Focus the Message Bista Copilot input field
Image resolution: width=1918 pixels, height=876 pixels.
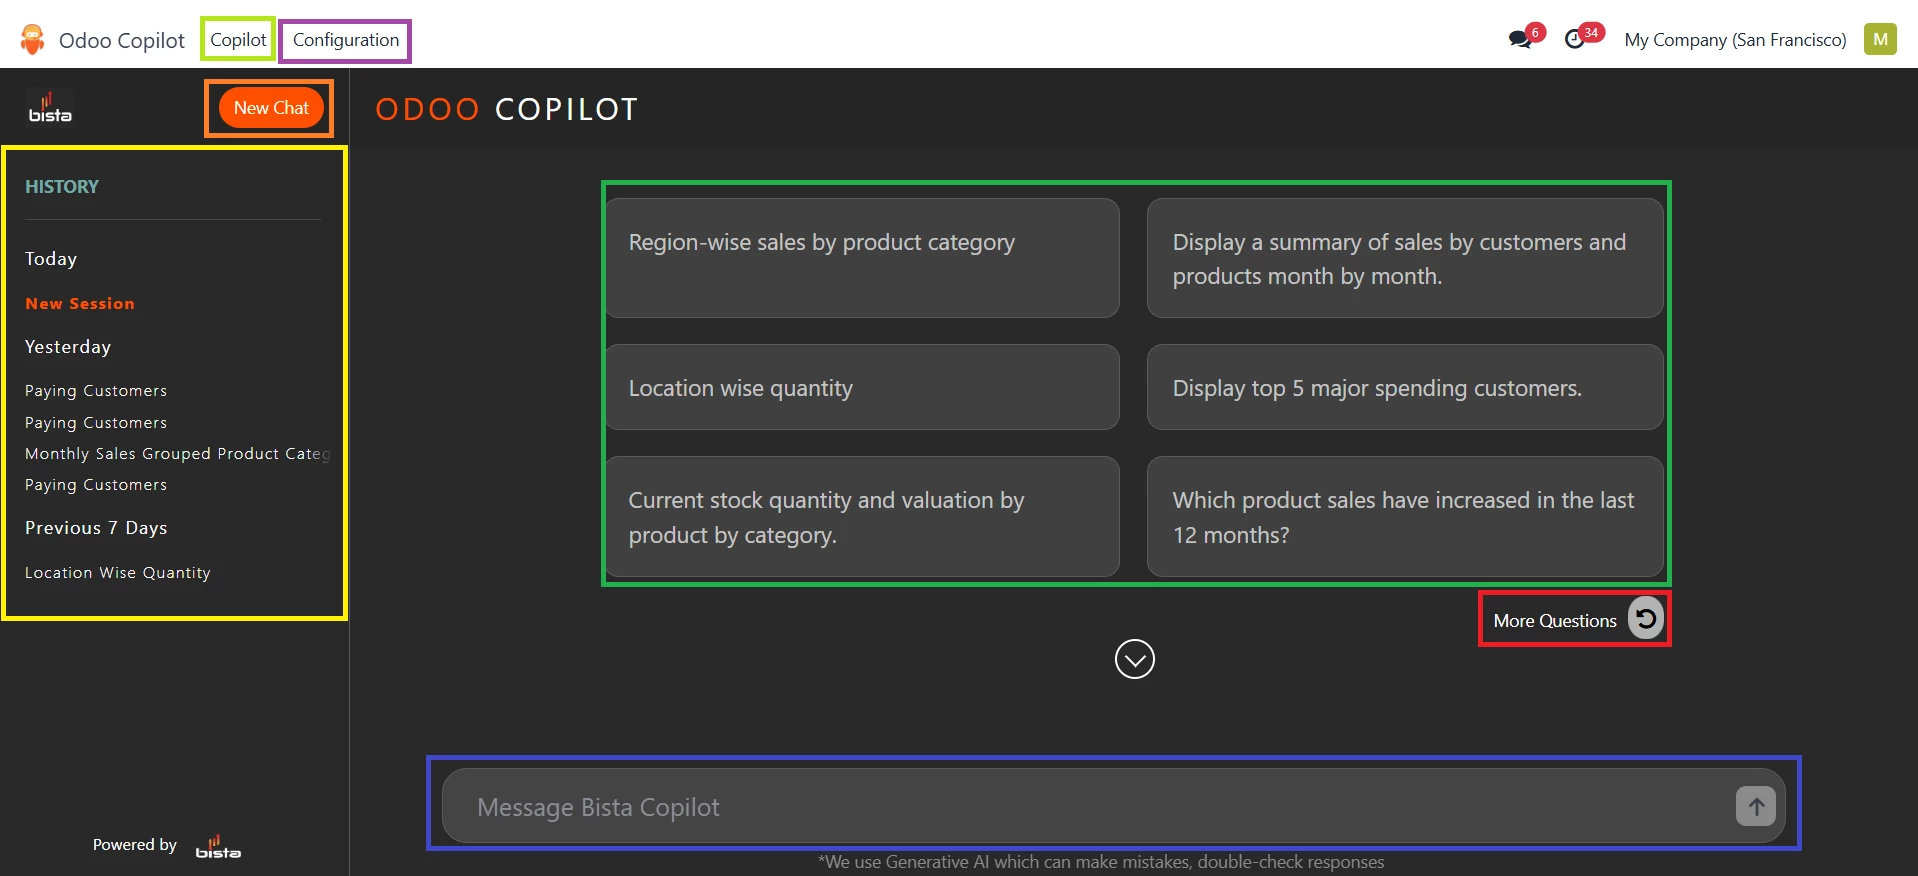(x=1090, y=807)
